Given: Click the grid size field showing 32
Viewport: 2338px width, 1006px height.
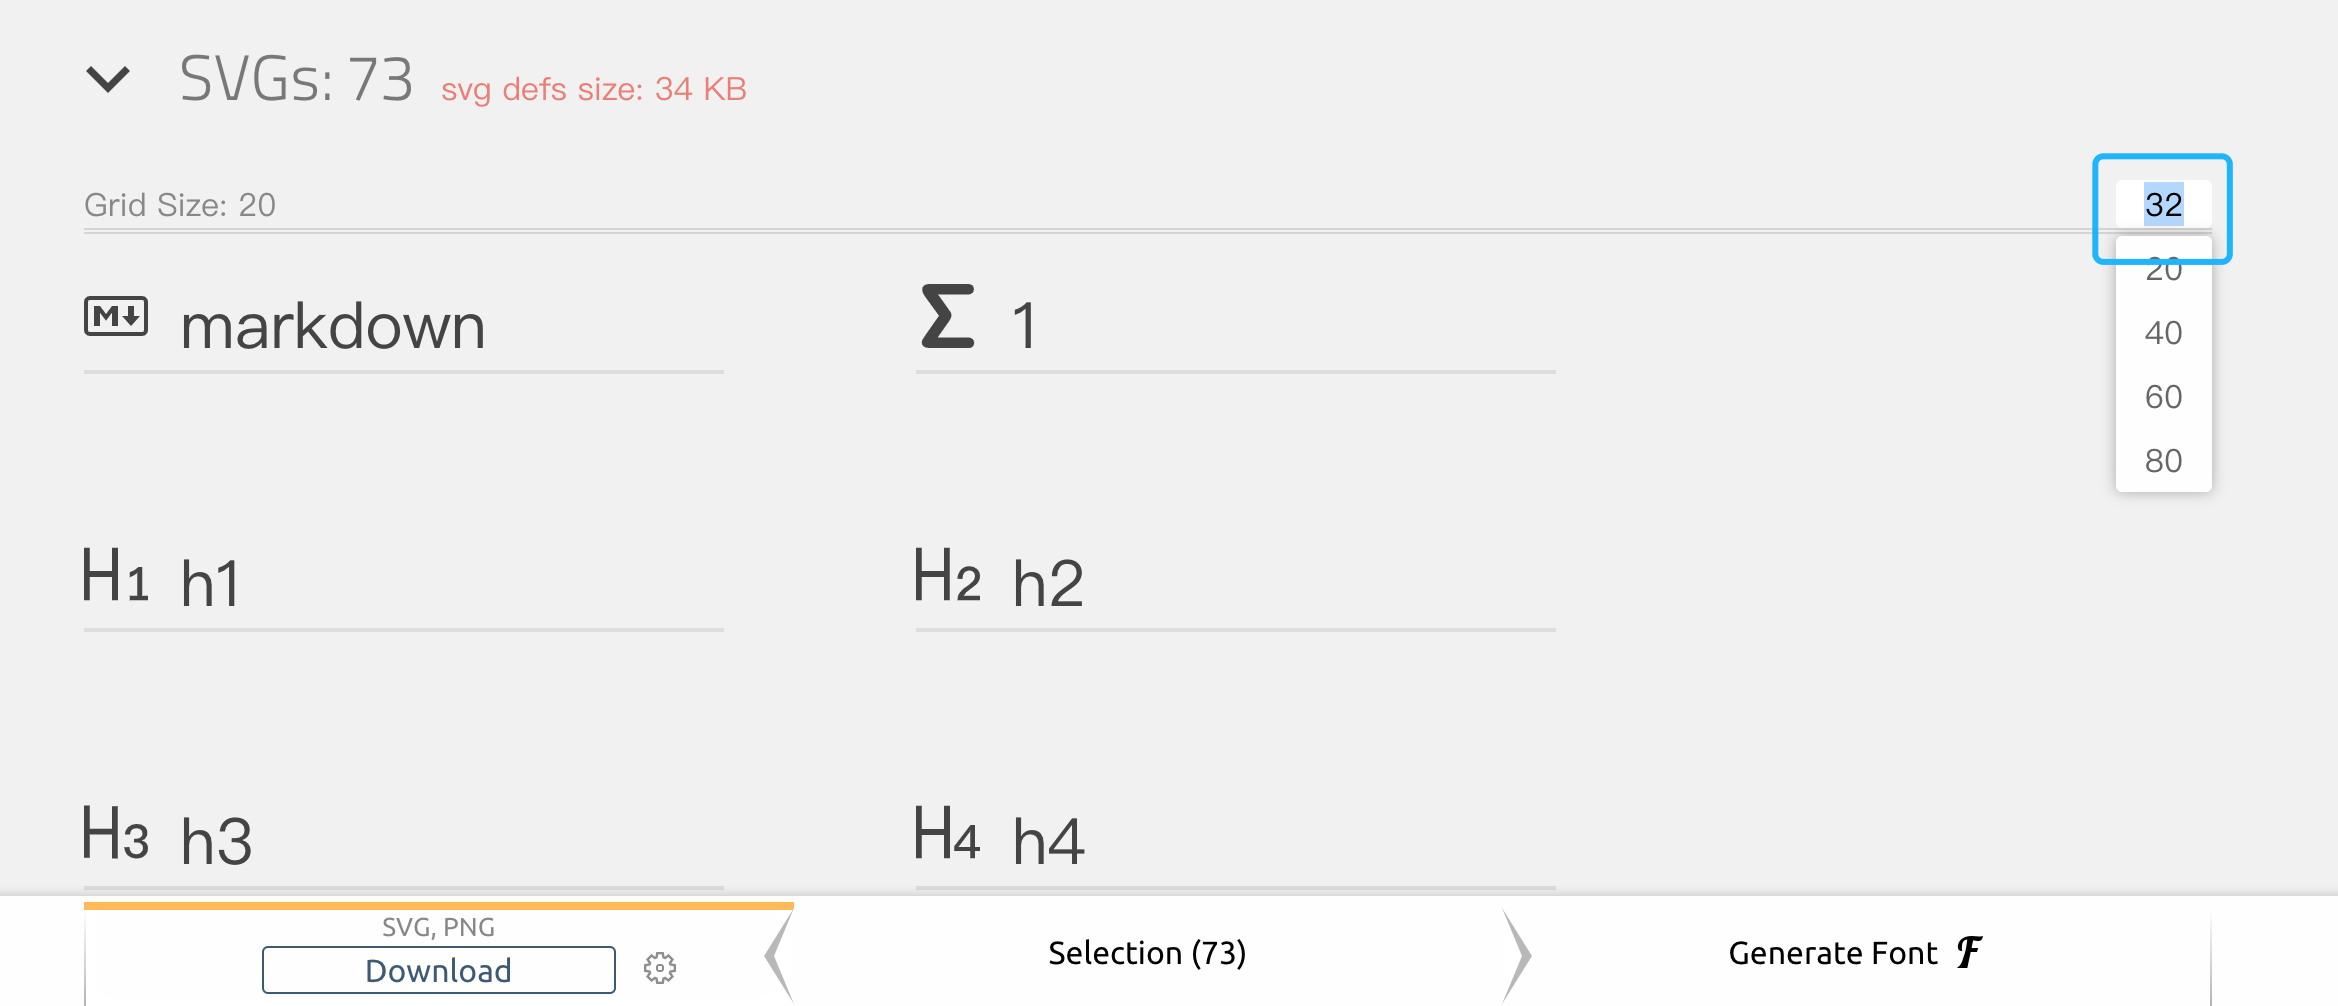Looking at the screenshot, I should 2163,205.
